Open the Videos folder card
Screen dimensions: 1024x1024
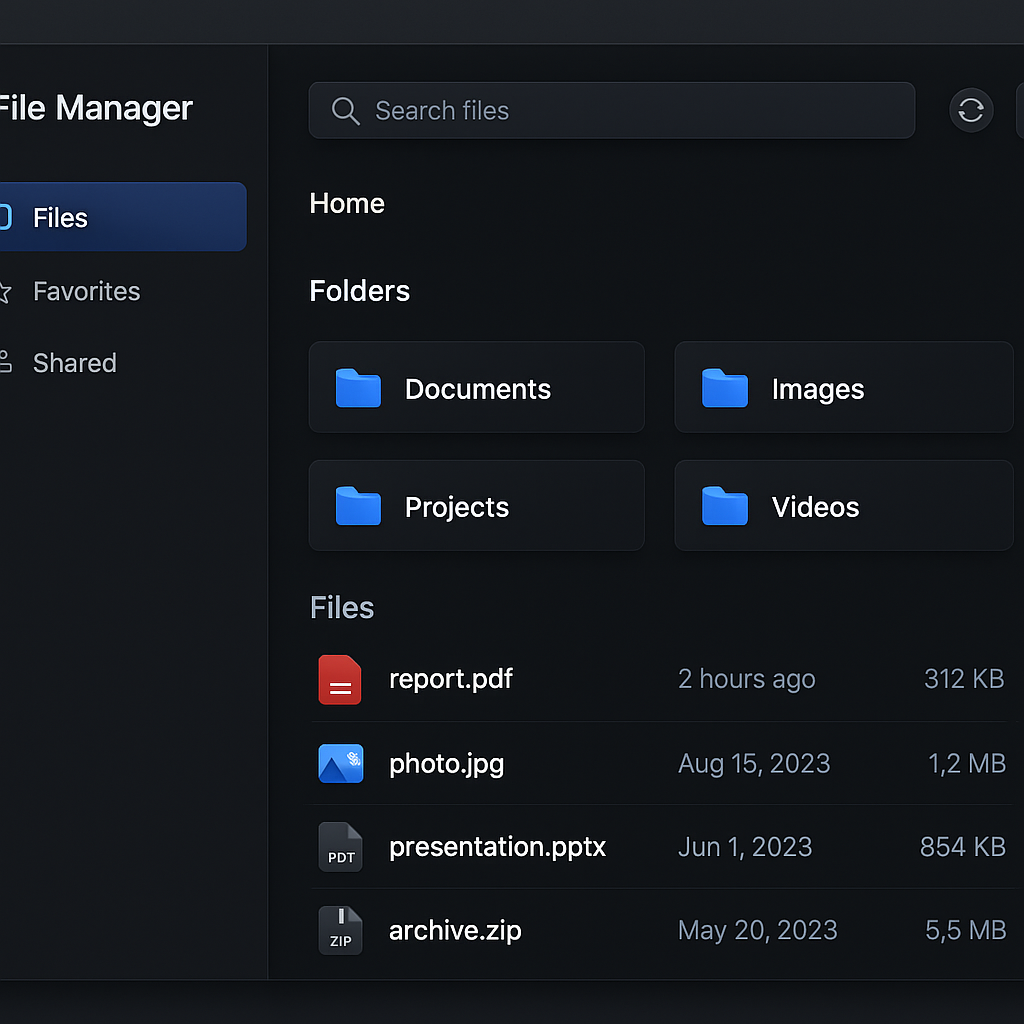pyautogui.click(x=844, y=505)
